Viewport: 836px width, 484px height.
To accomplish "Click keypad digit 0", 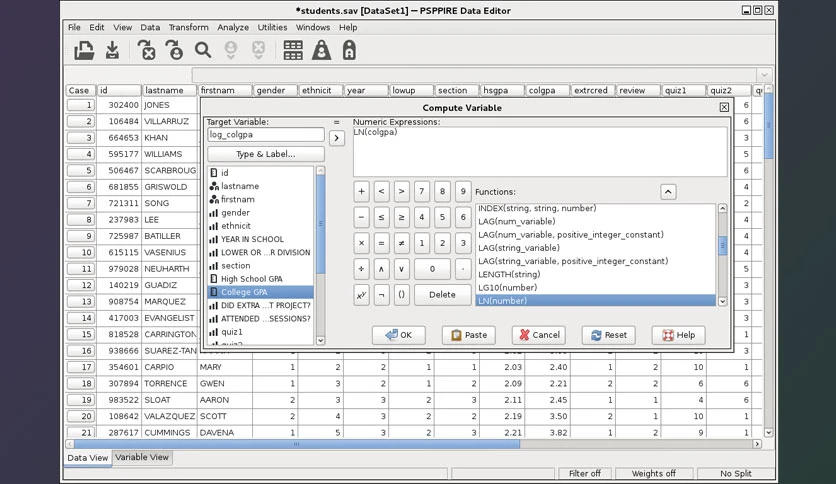I will [x=432, y=269].
